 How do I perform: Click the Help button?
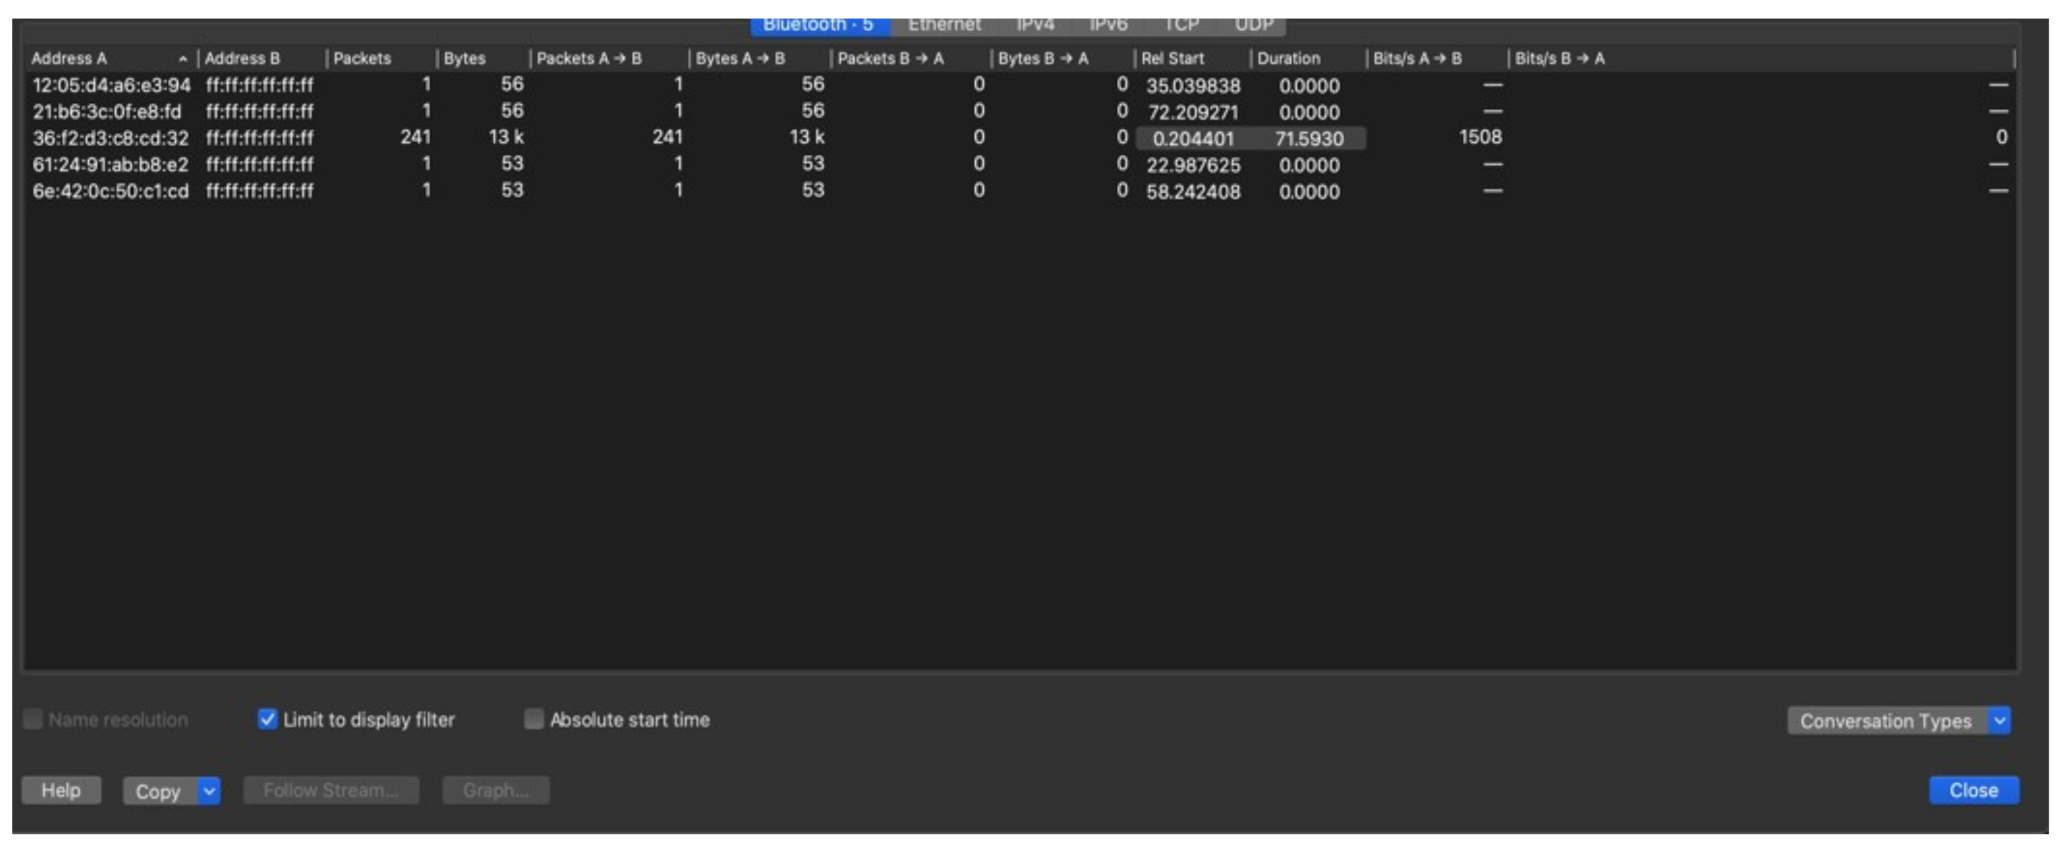(61, 790)
